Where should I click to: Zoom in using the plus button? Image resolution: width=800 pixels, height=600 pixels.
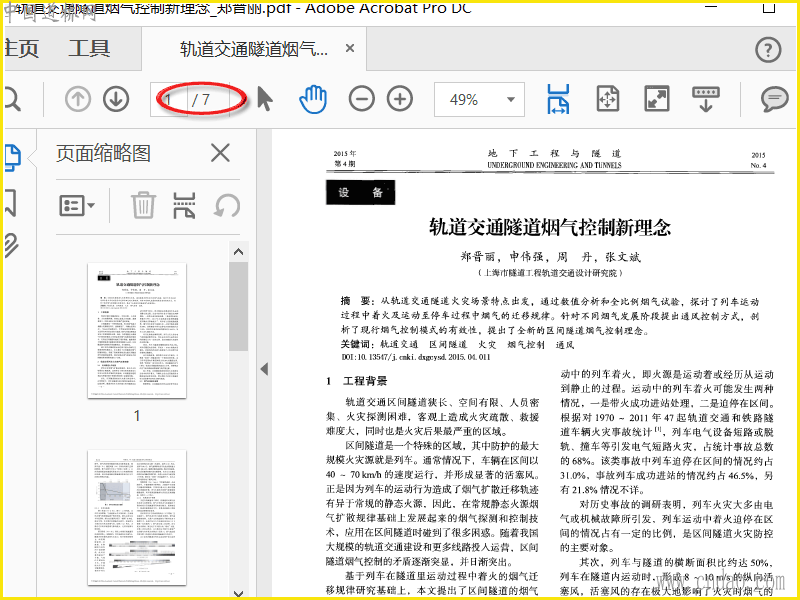400,99
